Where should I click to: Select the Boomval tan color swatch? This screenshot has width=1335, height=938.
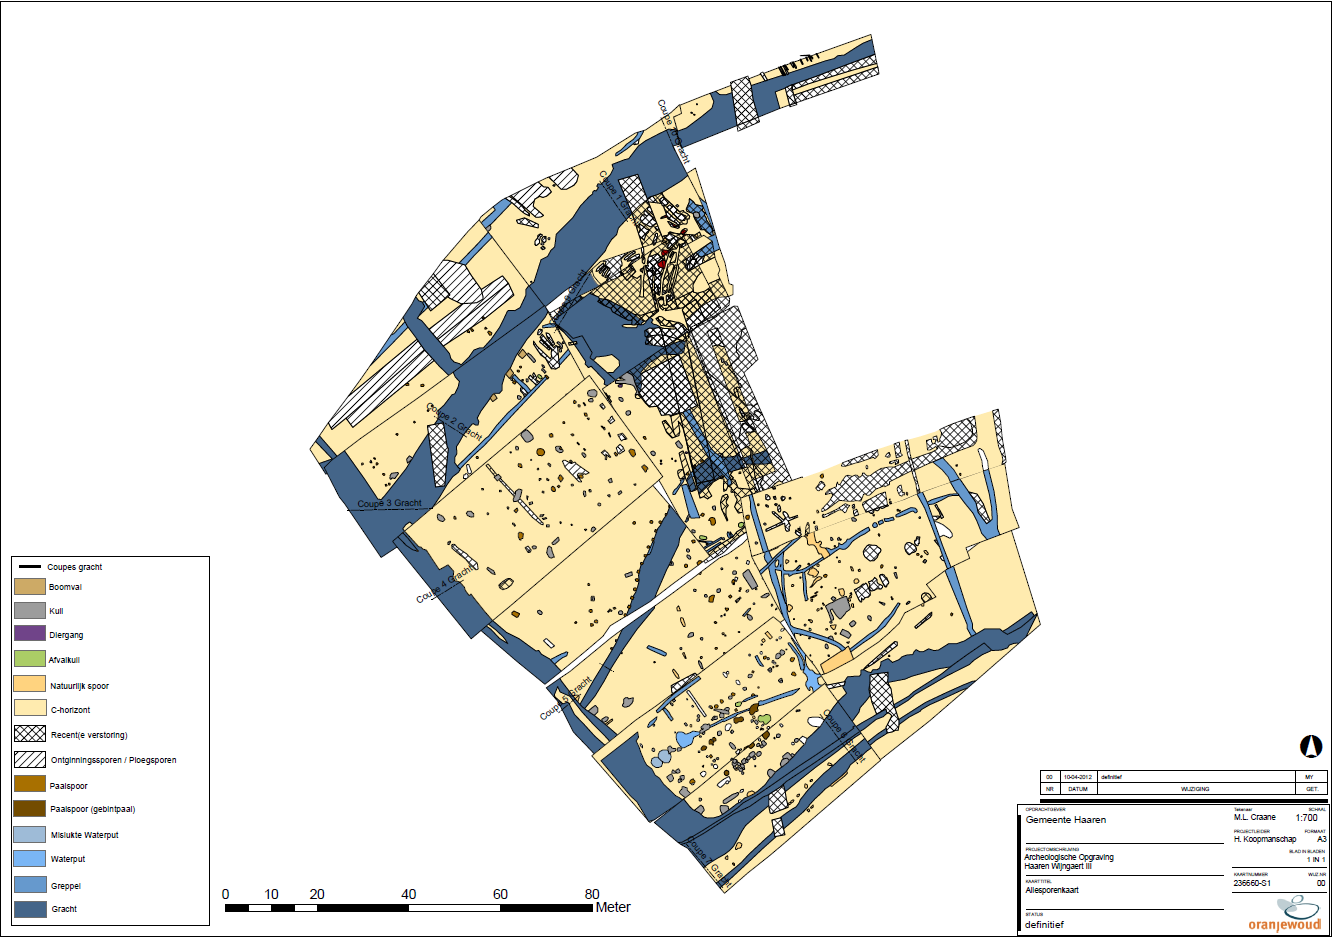point(30,586)
